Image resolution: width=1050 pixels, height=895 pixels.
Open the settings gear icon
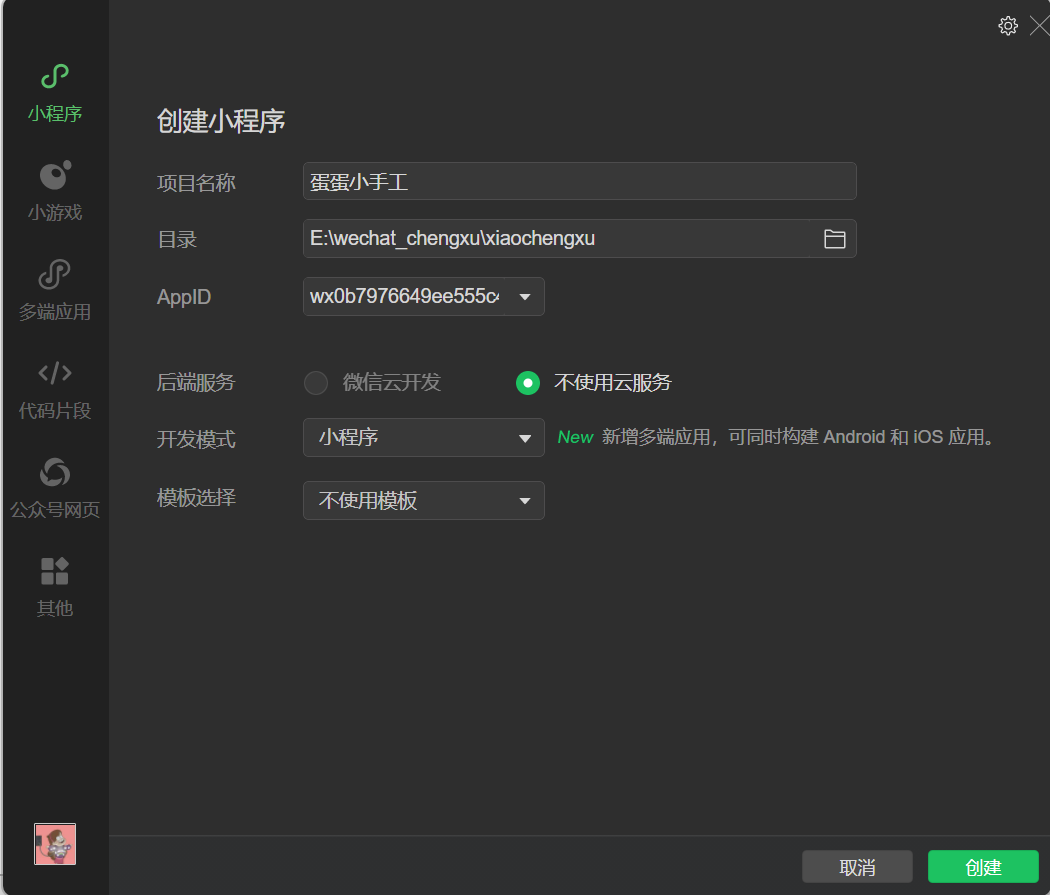tap(1008, 26)
